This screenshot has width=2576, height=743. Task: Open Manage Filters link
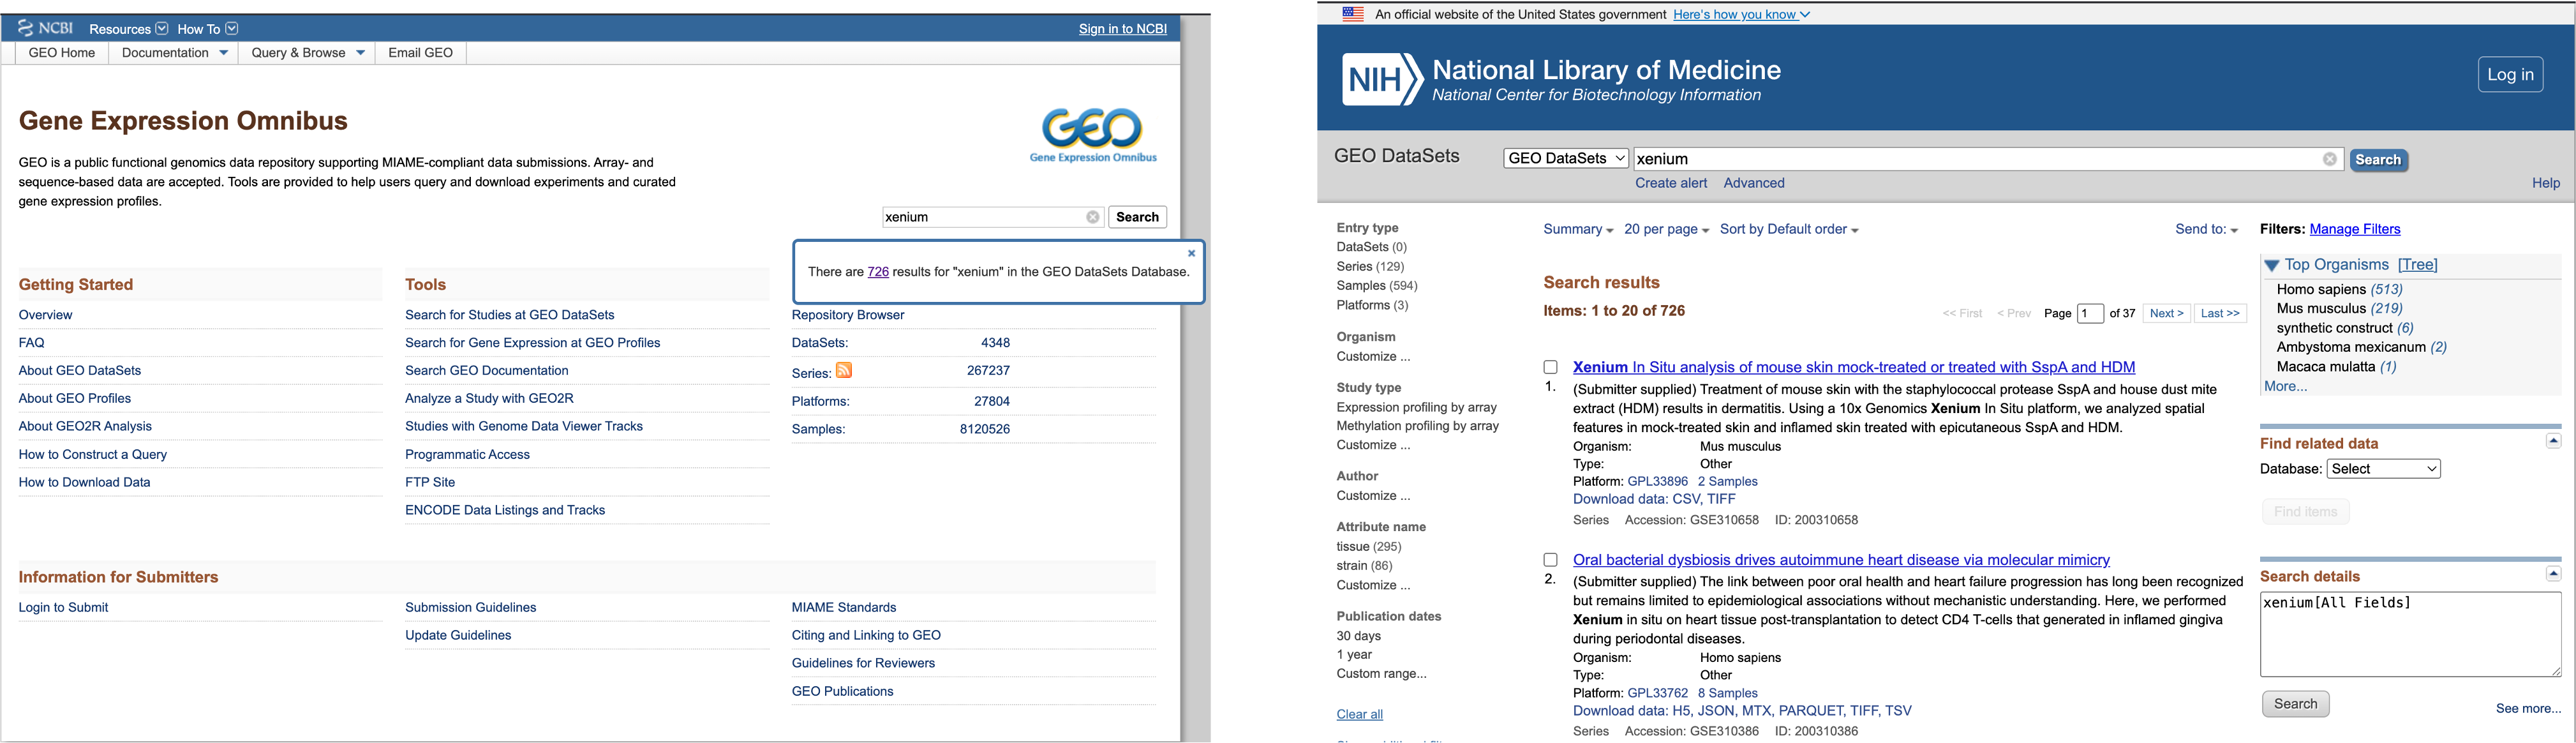pyautogui.click(x=2355, y=230)
